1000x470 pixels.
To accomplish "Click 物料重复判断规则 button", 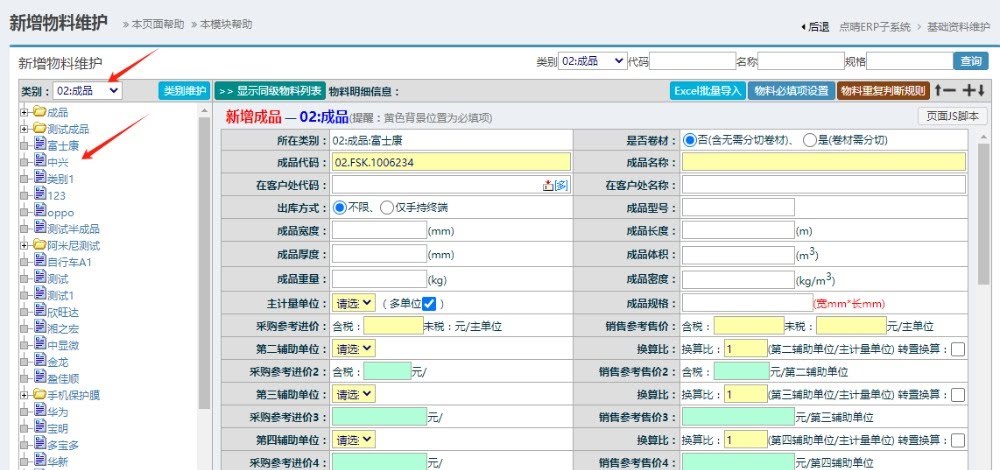I will click(x=883, y=91).
